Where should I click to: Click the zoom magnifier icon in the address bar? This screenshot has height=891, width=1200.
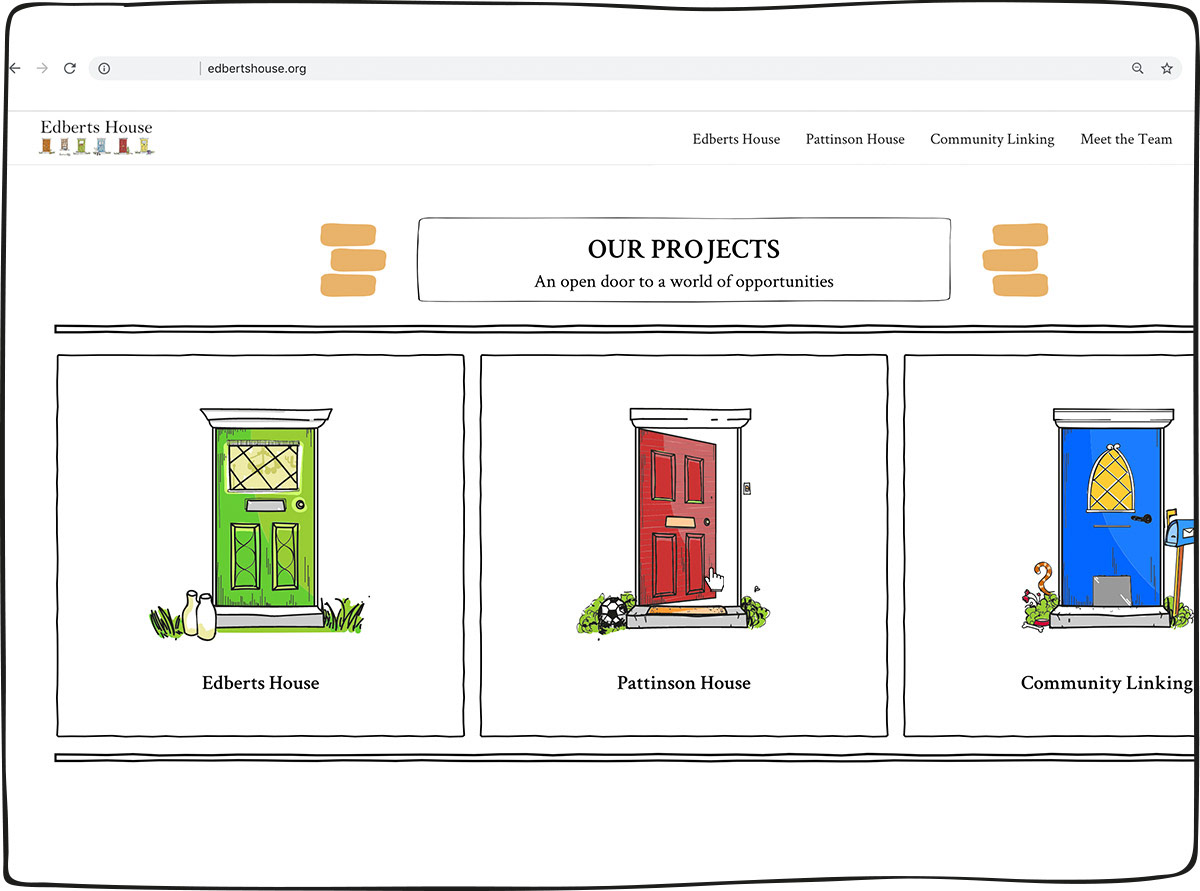(1137, 69)
